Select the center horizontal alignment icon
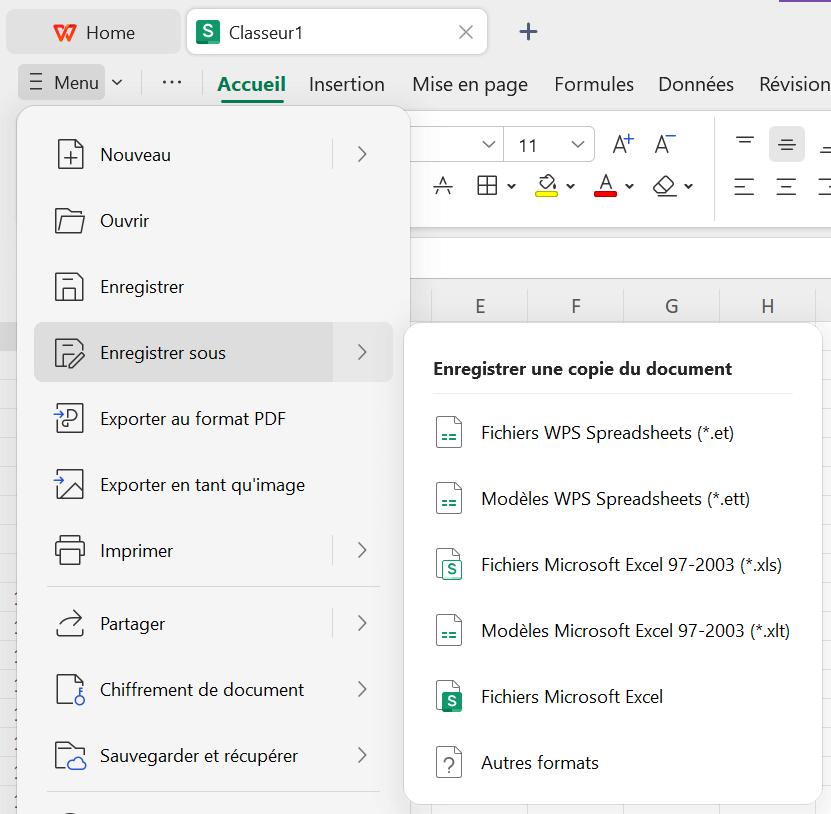This screenshot has height=814, width=831. [787, 186]
